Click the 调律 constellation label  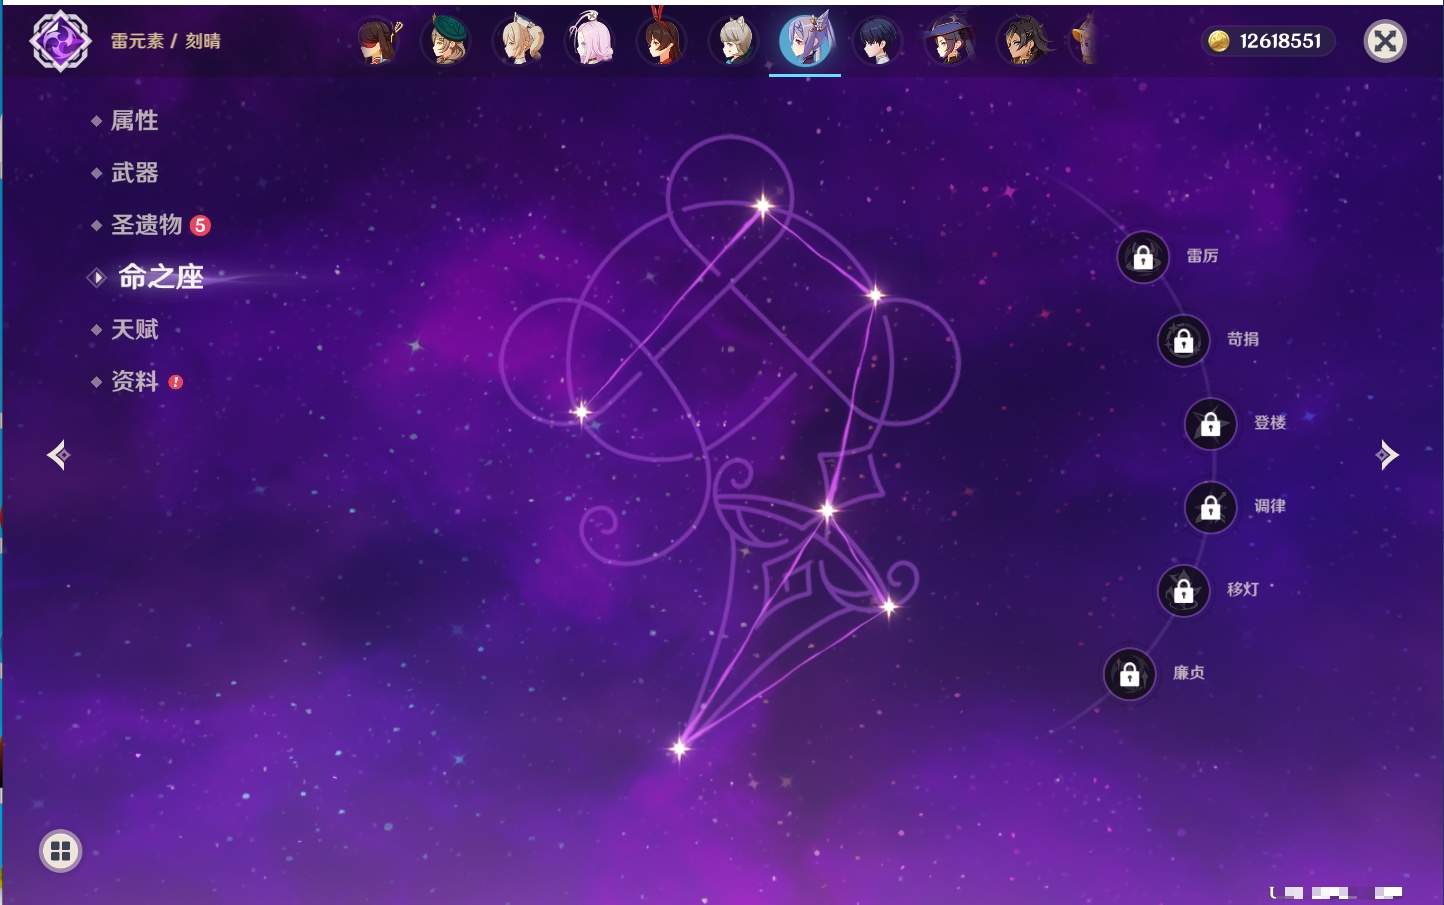point(1270,506)
